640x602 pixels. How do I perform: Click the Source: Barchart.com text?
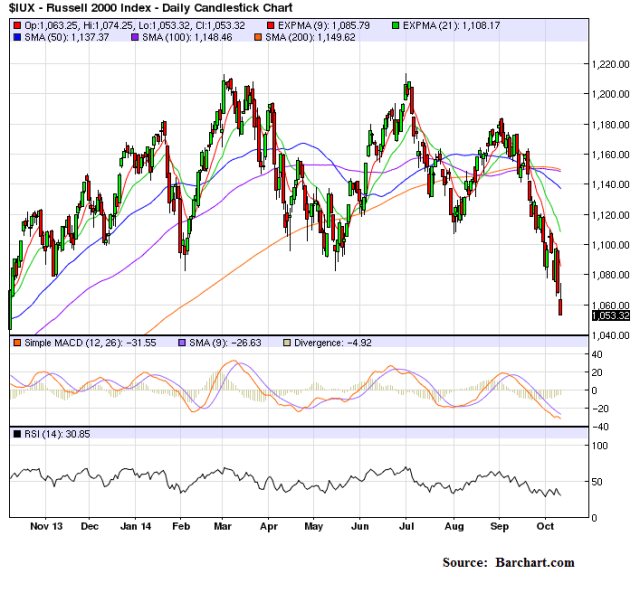point(508,563)
